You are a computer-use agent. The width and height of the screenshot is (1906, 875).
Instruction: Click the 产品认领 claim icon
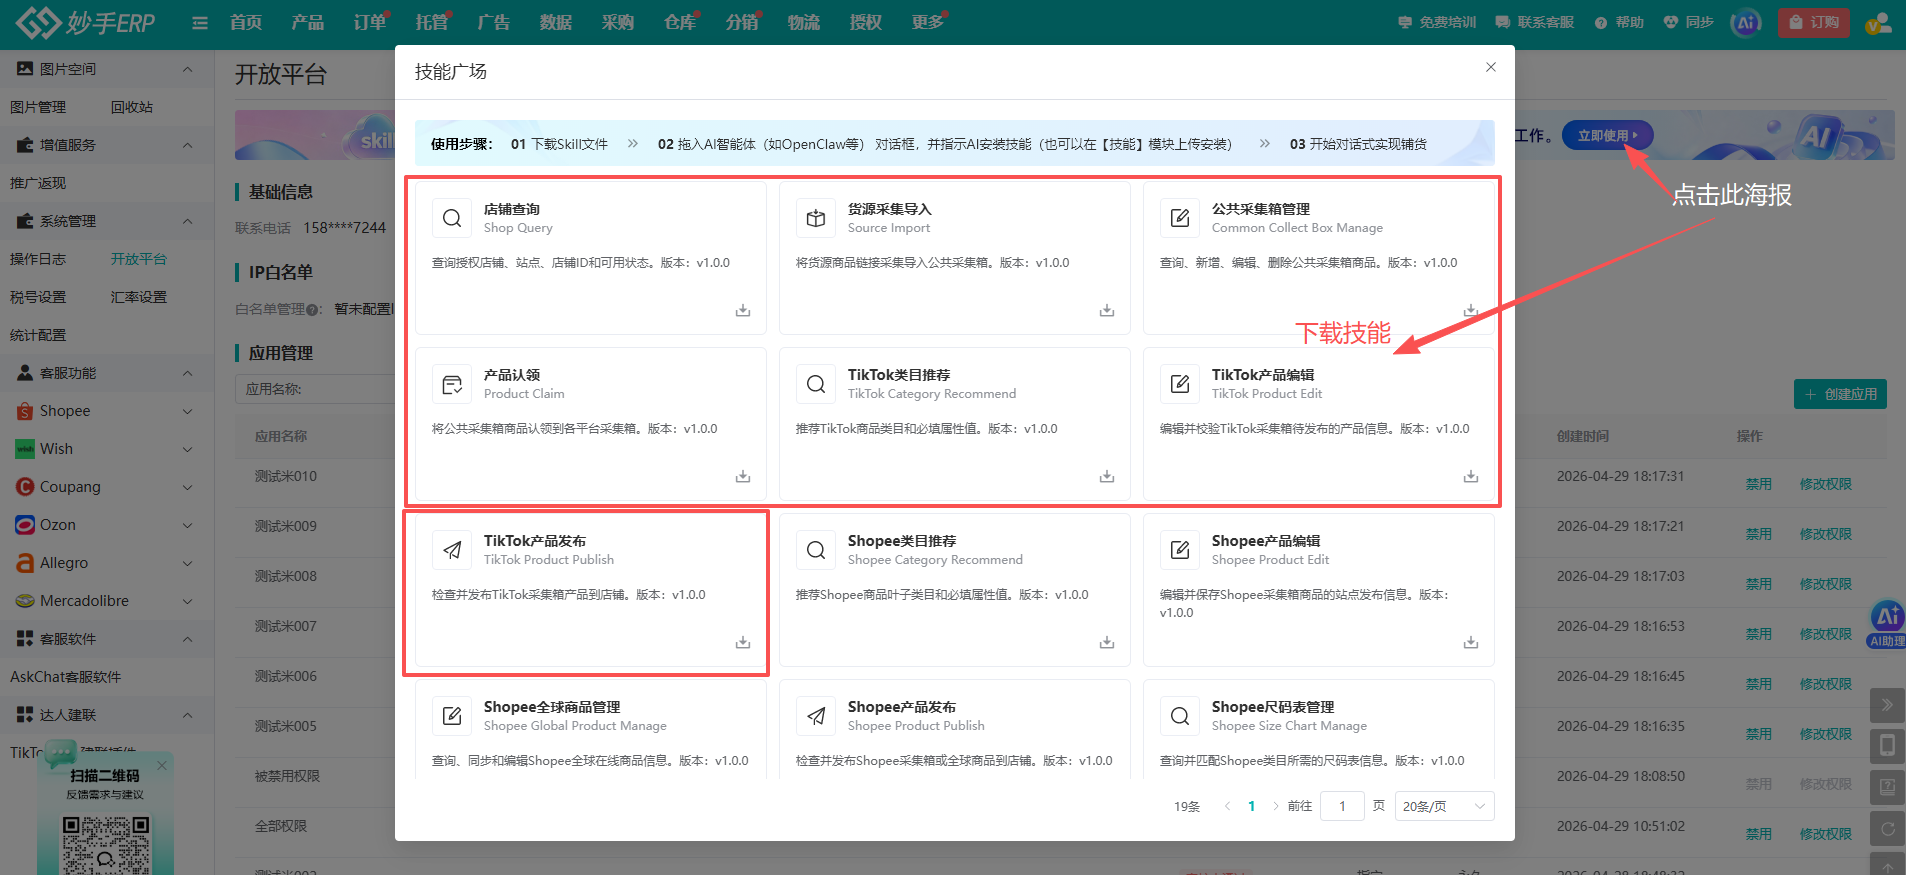coord(452,384)
